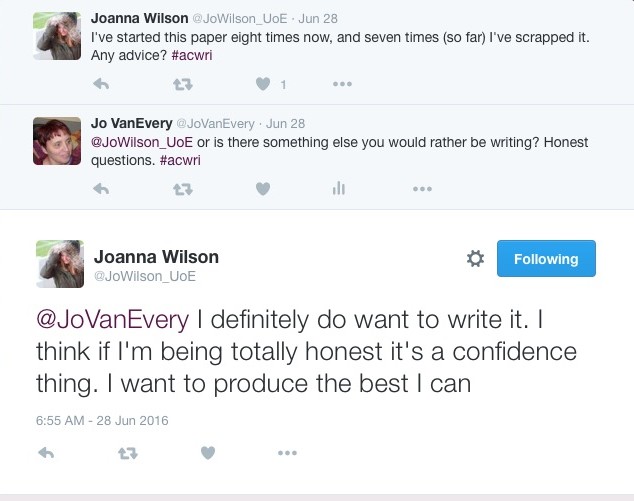Viewport: 634px width, 501px height.
Task: Retweet Joanna's paper advice tweet
Action: (182, 84)
